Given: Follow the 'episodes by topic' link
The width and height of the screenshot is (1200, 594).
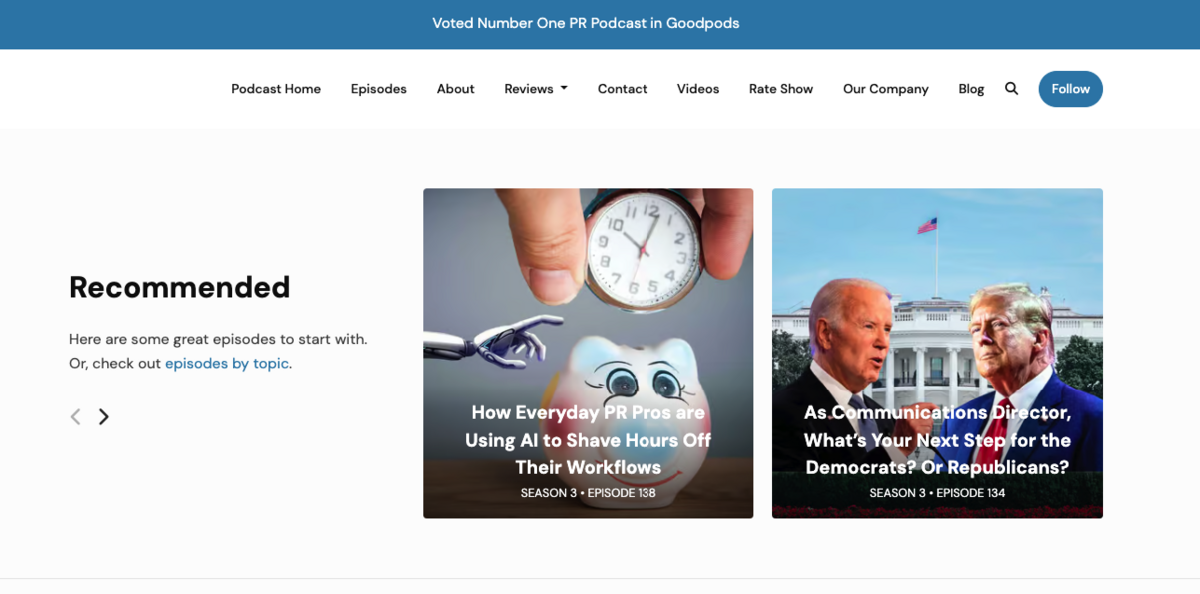Looking at the screenshot, I should 227,364.
